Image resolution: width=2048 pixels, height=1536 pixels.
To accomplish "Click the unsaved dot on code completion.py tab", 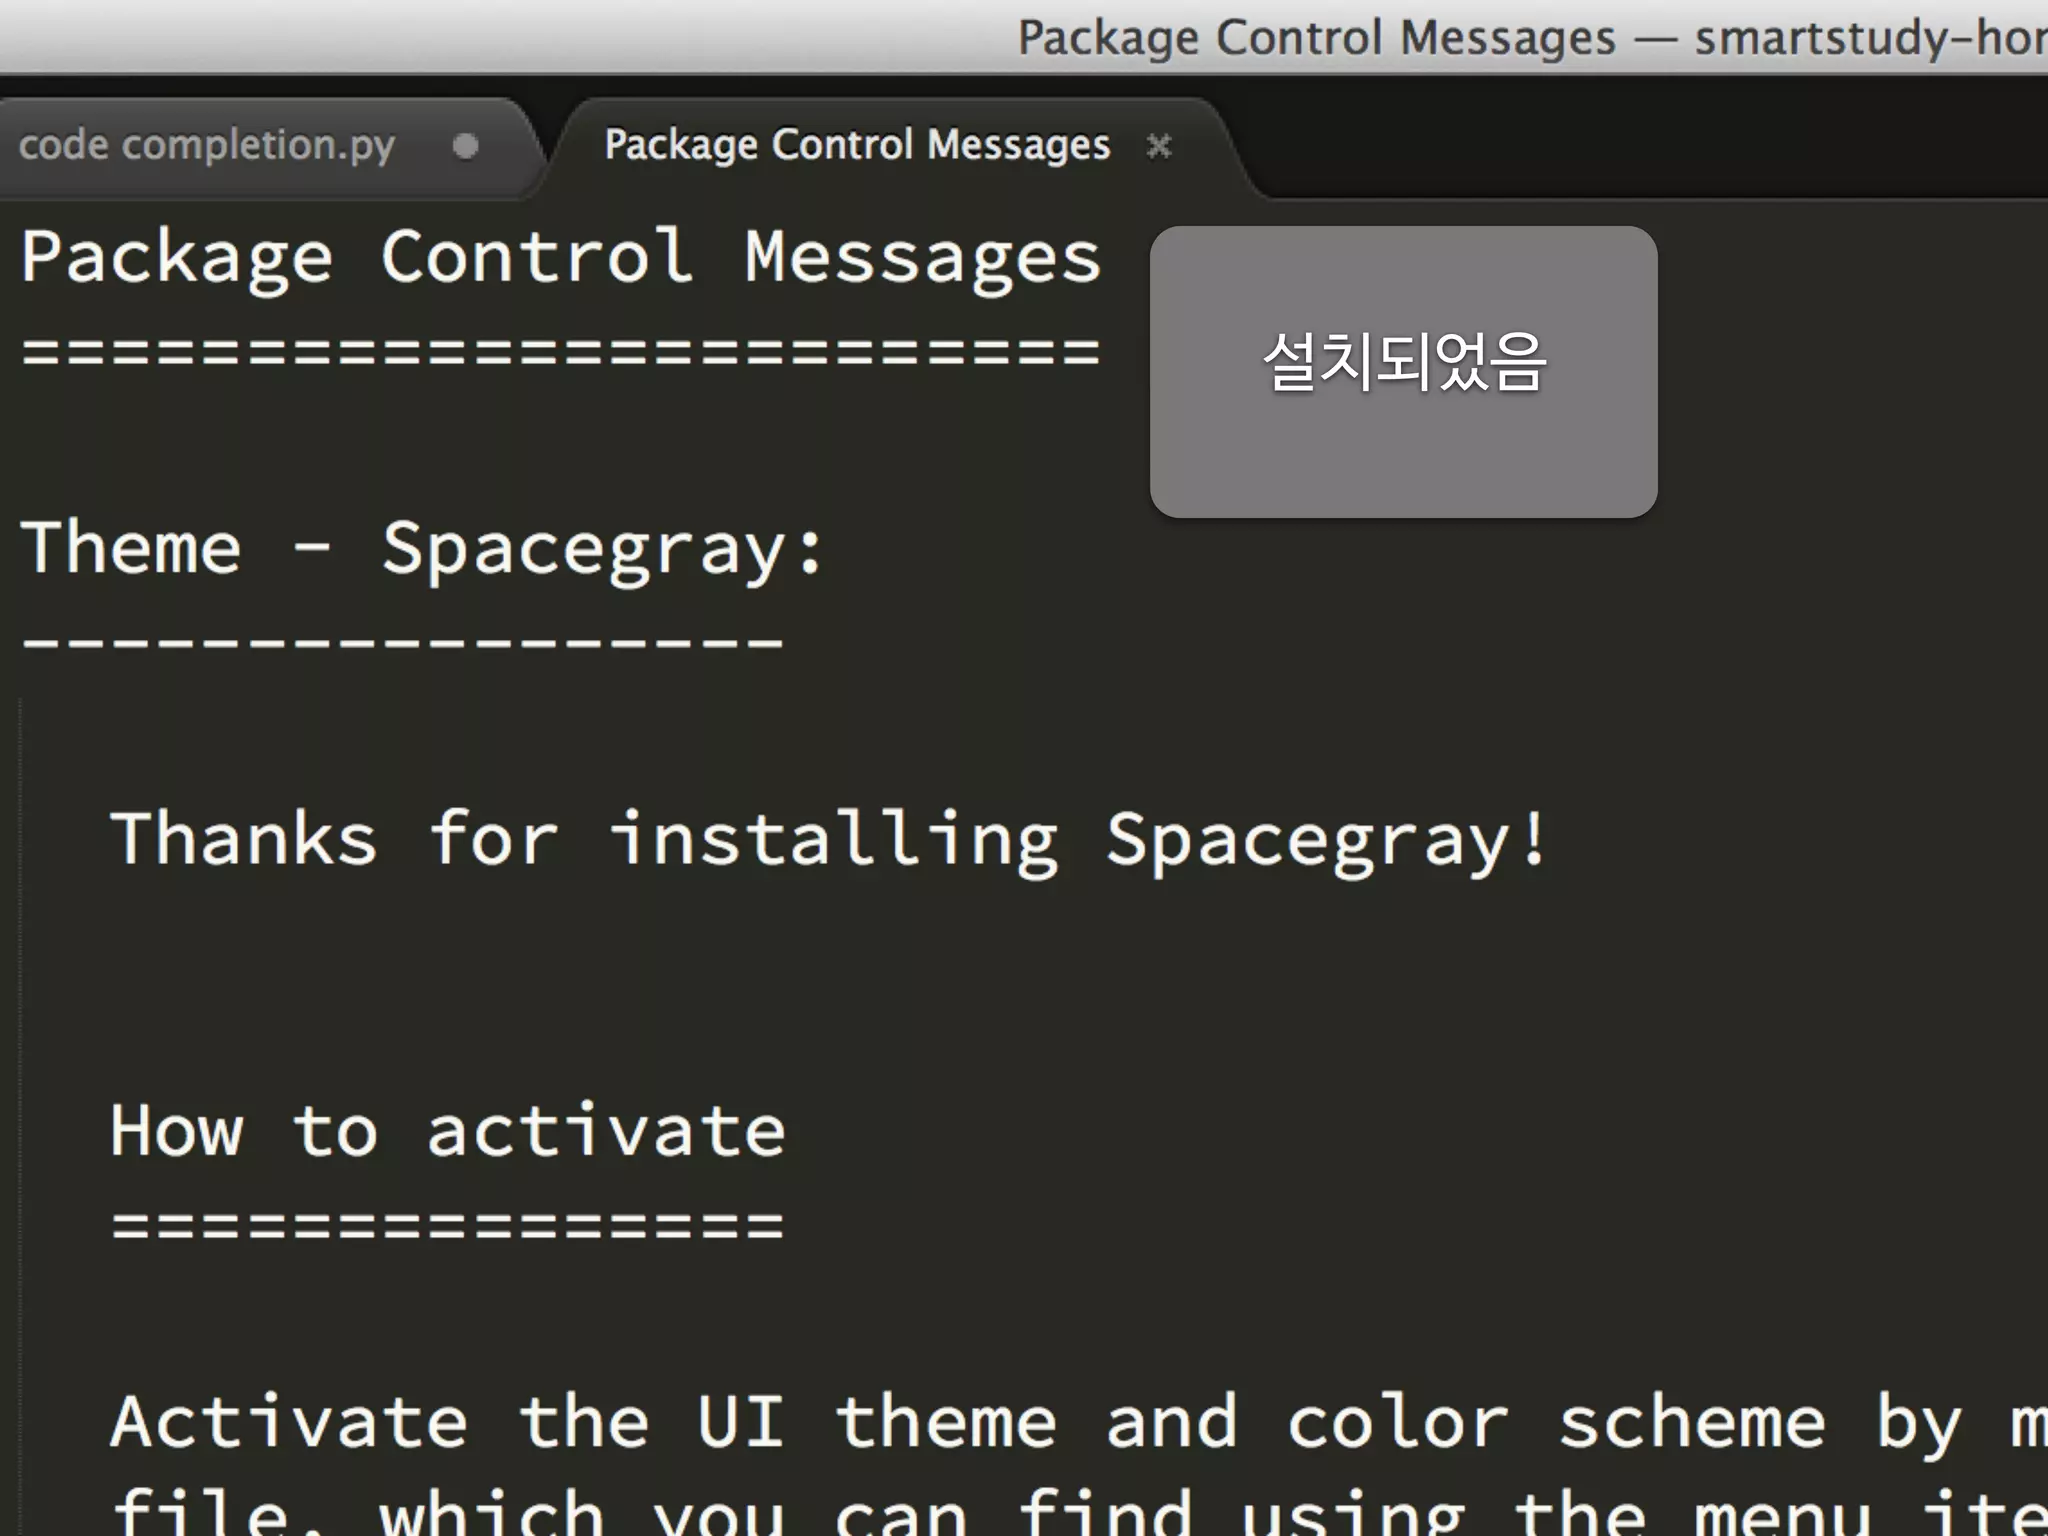I will tap(465, 146).
